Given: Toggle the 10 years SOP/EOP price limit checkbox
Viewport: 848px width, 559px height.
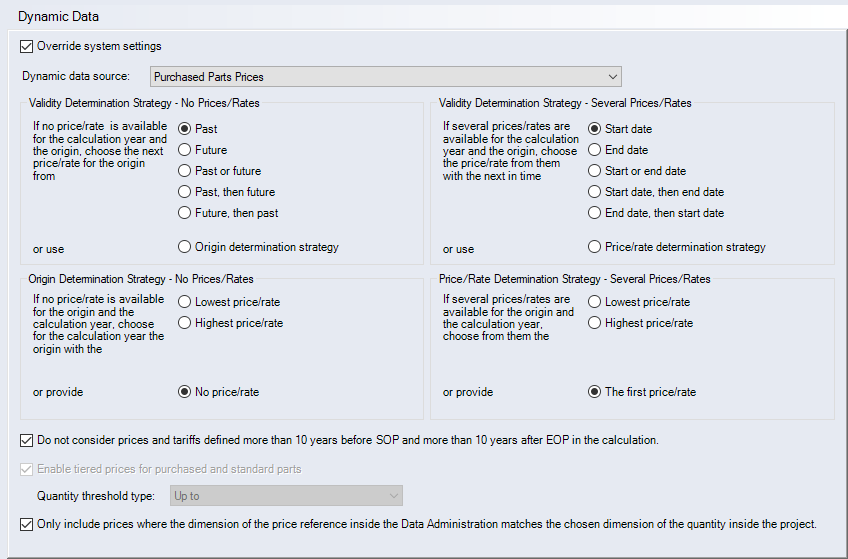Looking at the screenshot, I should 26,440.
